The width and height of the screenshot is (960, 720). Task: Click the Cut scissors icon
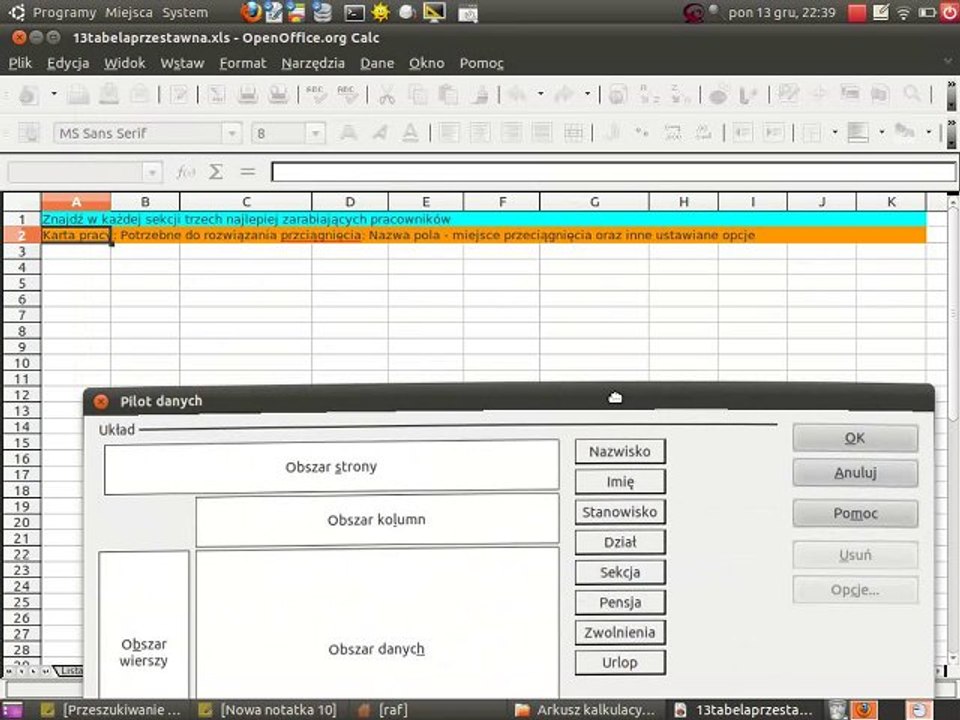pos(386,94)
